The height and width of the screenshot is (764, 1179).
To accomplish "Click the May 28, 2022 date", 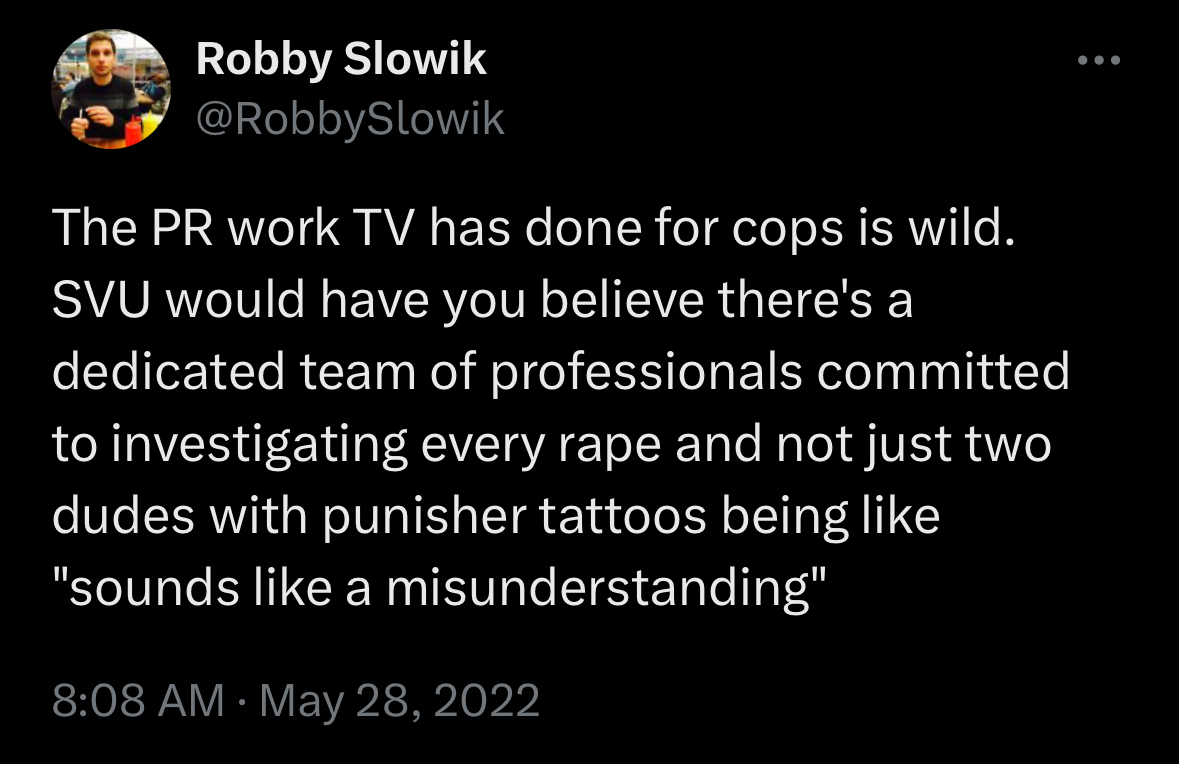I will (399, 700).
